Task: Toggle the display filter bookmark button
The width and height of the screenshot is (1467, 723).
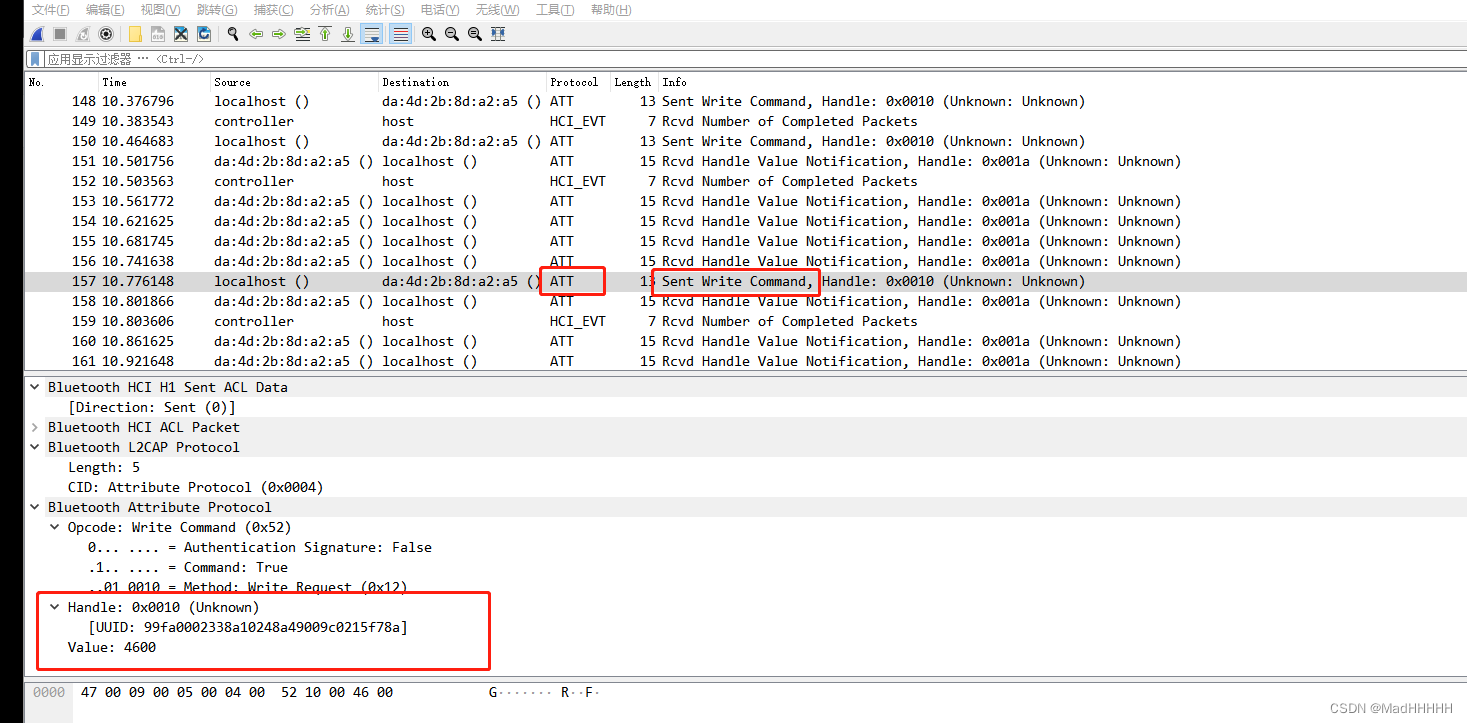Action: (x=35, y=58)
